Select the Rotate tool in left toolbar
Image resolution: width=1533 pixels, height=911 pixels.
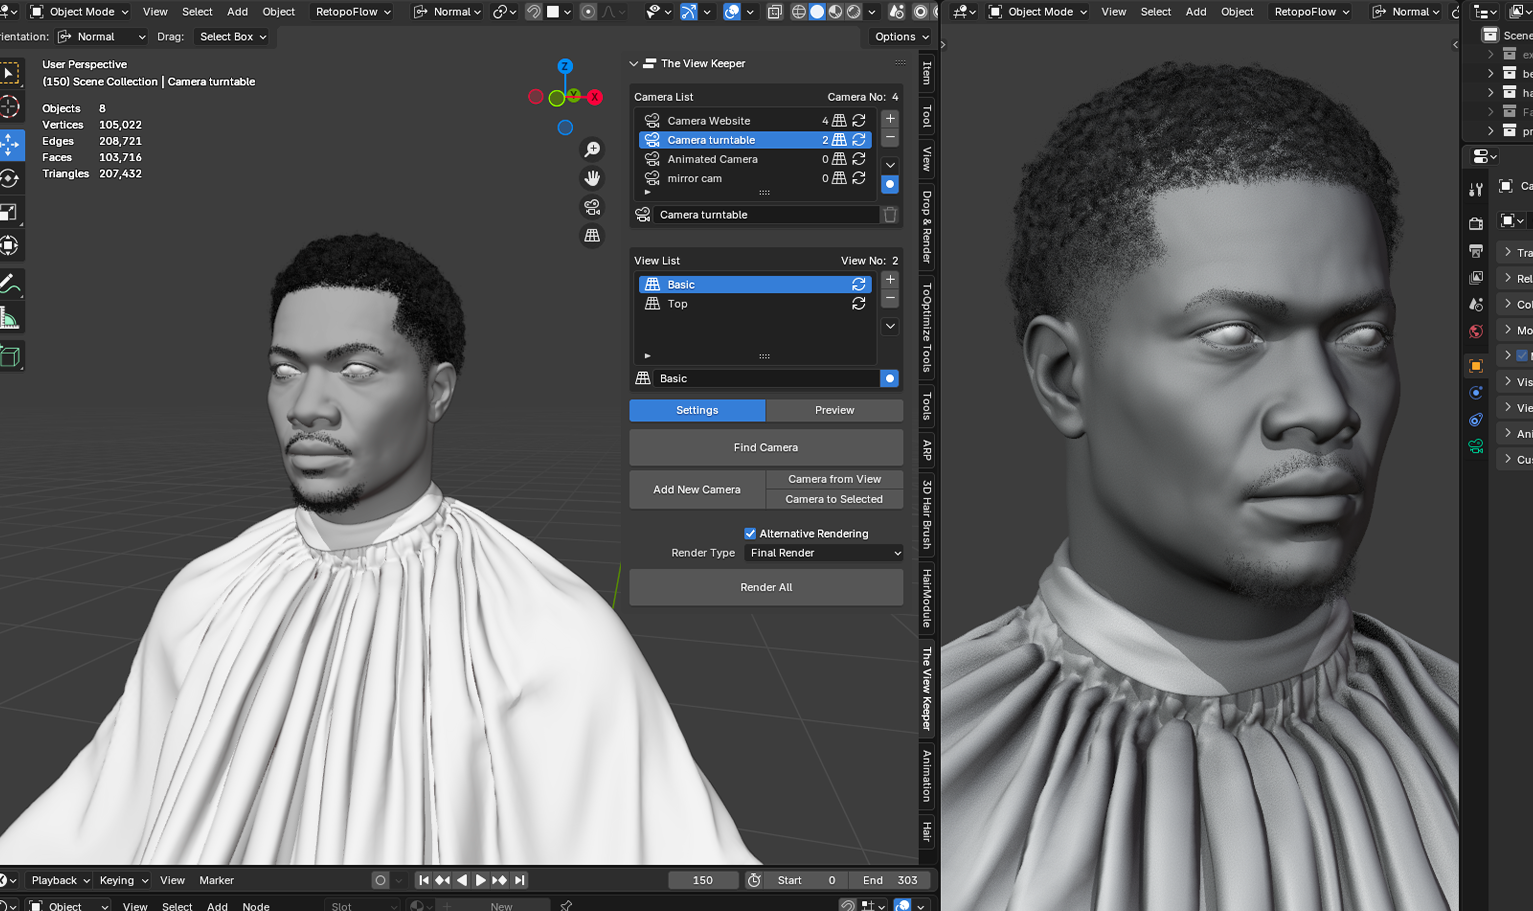[x=10, y=179]
